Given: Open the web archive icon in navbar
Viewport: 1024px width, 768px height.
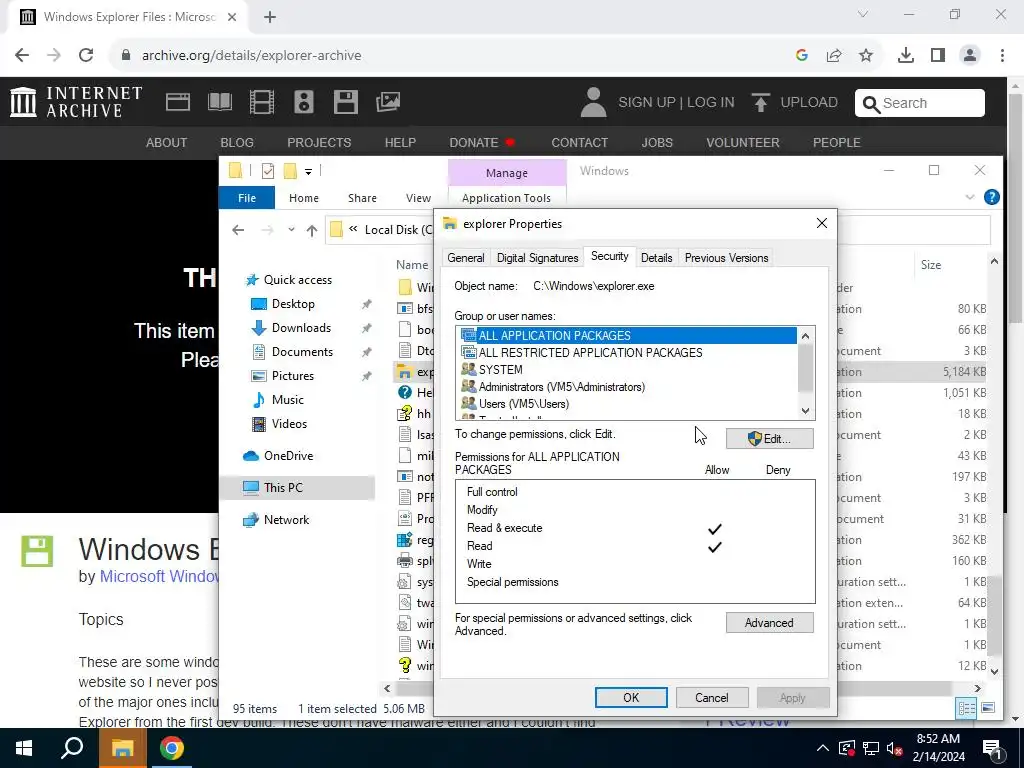Looking at the screenshot, I should [x=178, y=102].
